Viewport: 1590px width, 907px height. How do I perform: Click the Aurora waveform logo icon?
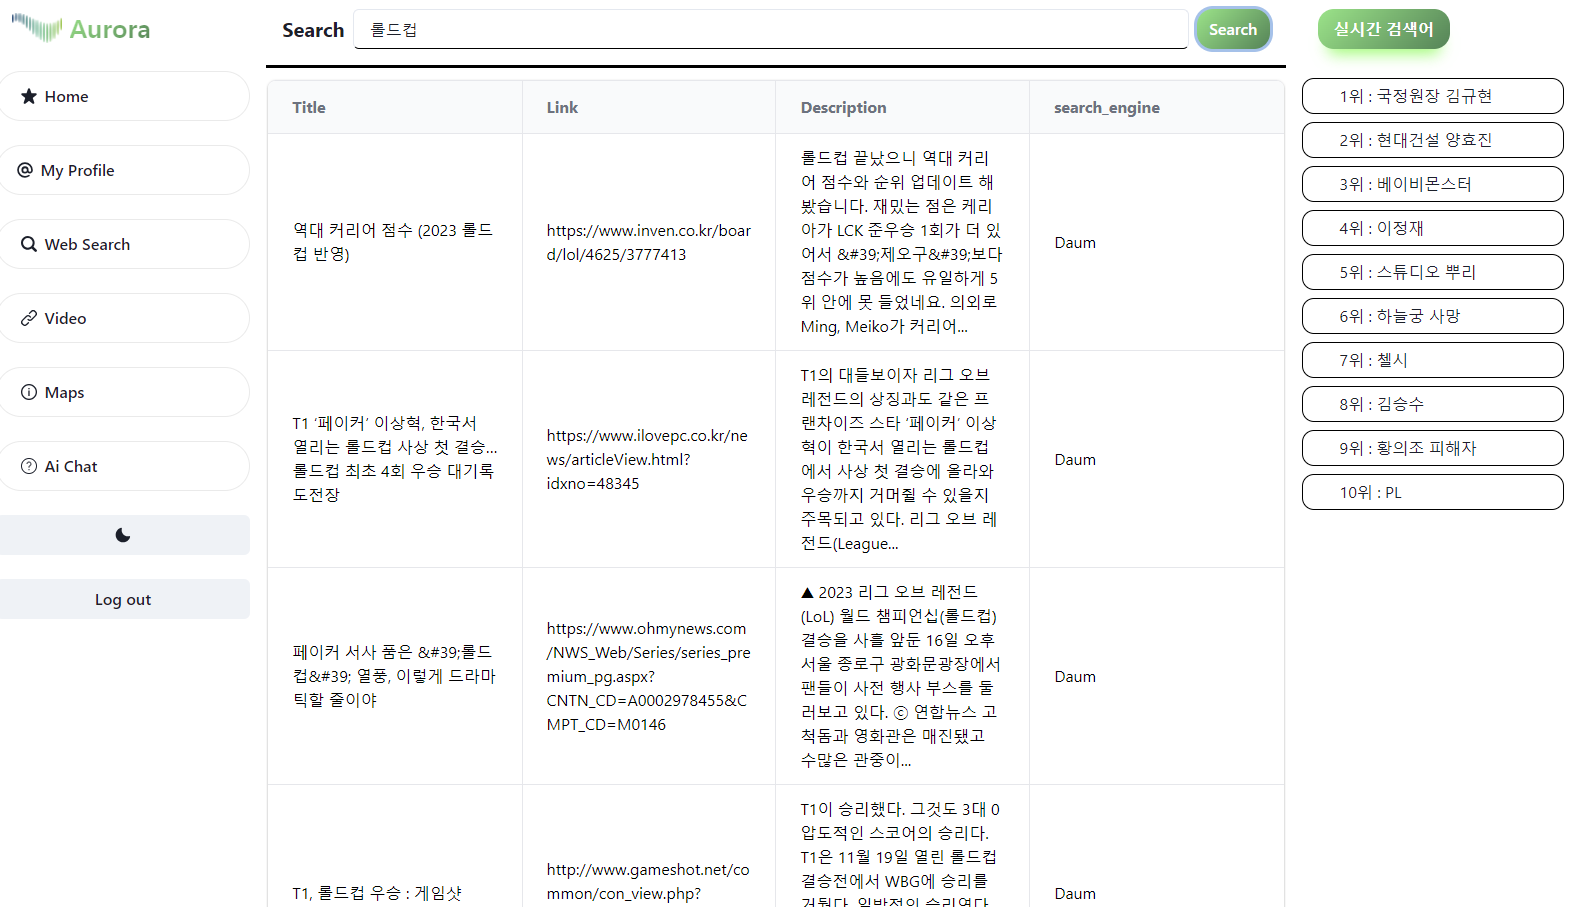coord(37,28)
